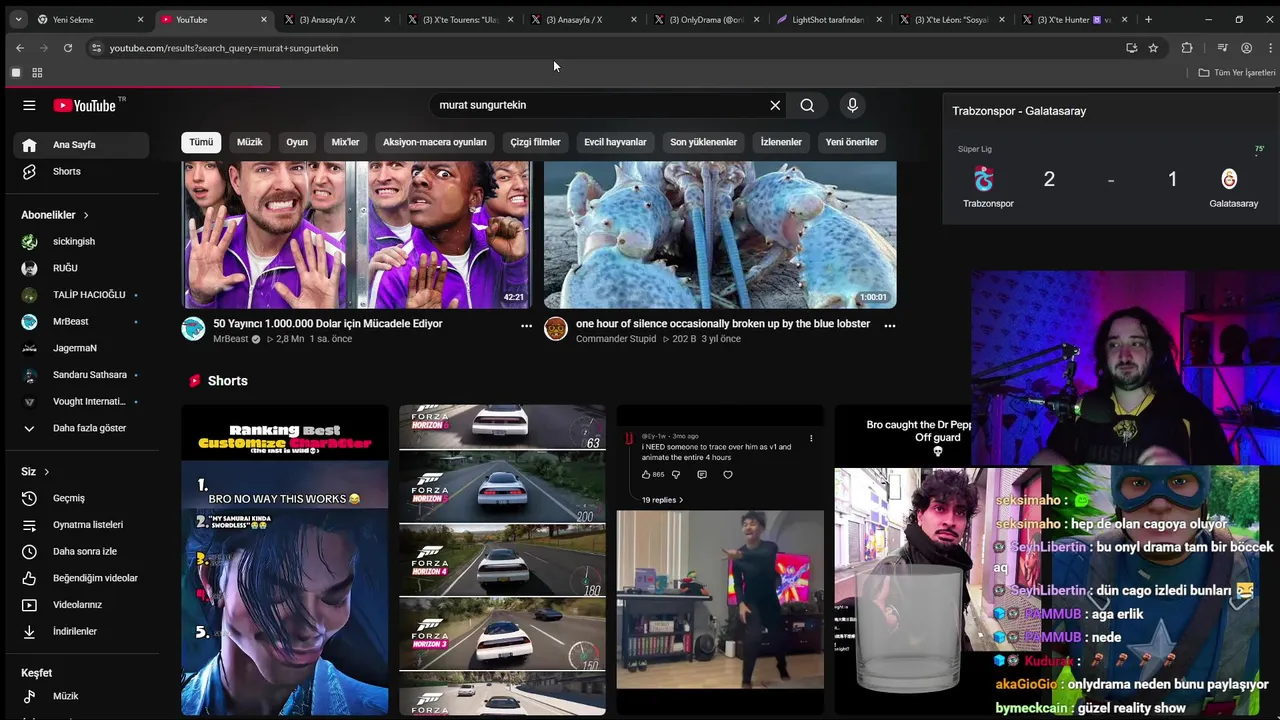This screenshot has width=1280, height=720.
Task: Open the tab search dropdown arrow
Action: point(17,19)
